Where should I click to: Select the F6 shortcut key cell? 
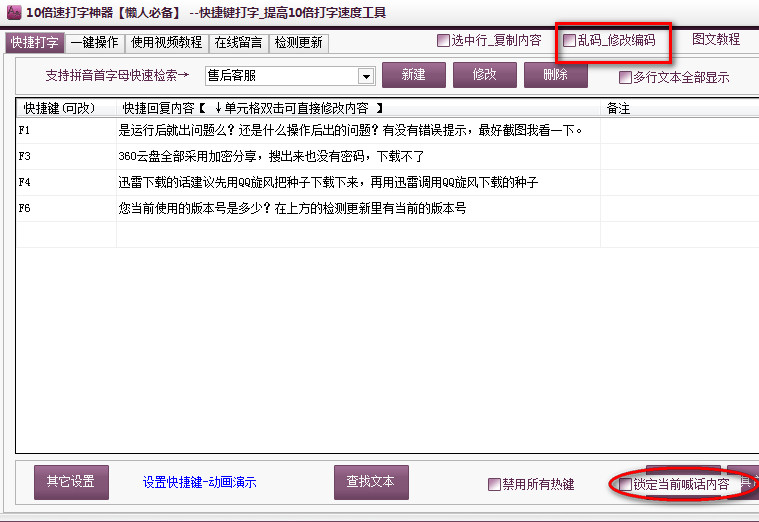pos(66,209)
